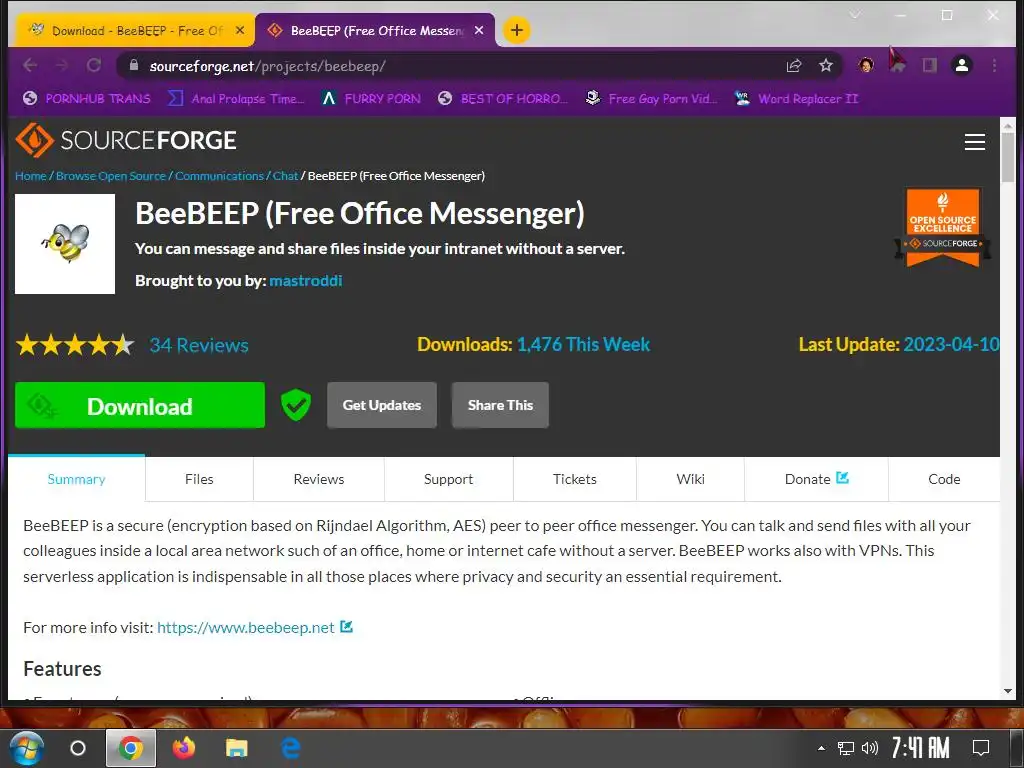Click the Last Update 2023-04-10 text
Viewport: 1024px width, 768px height.
tap(899, 344)
